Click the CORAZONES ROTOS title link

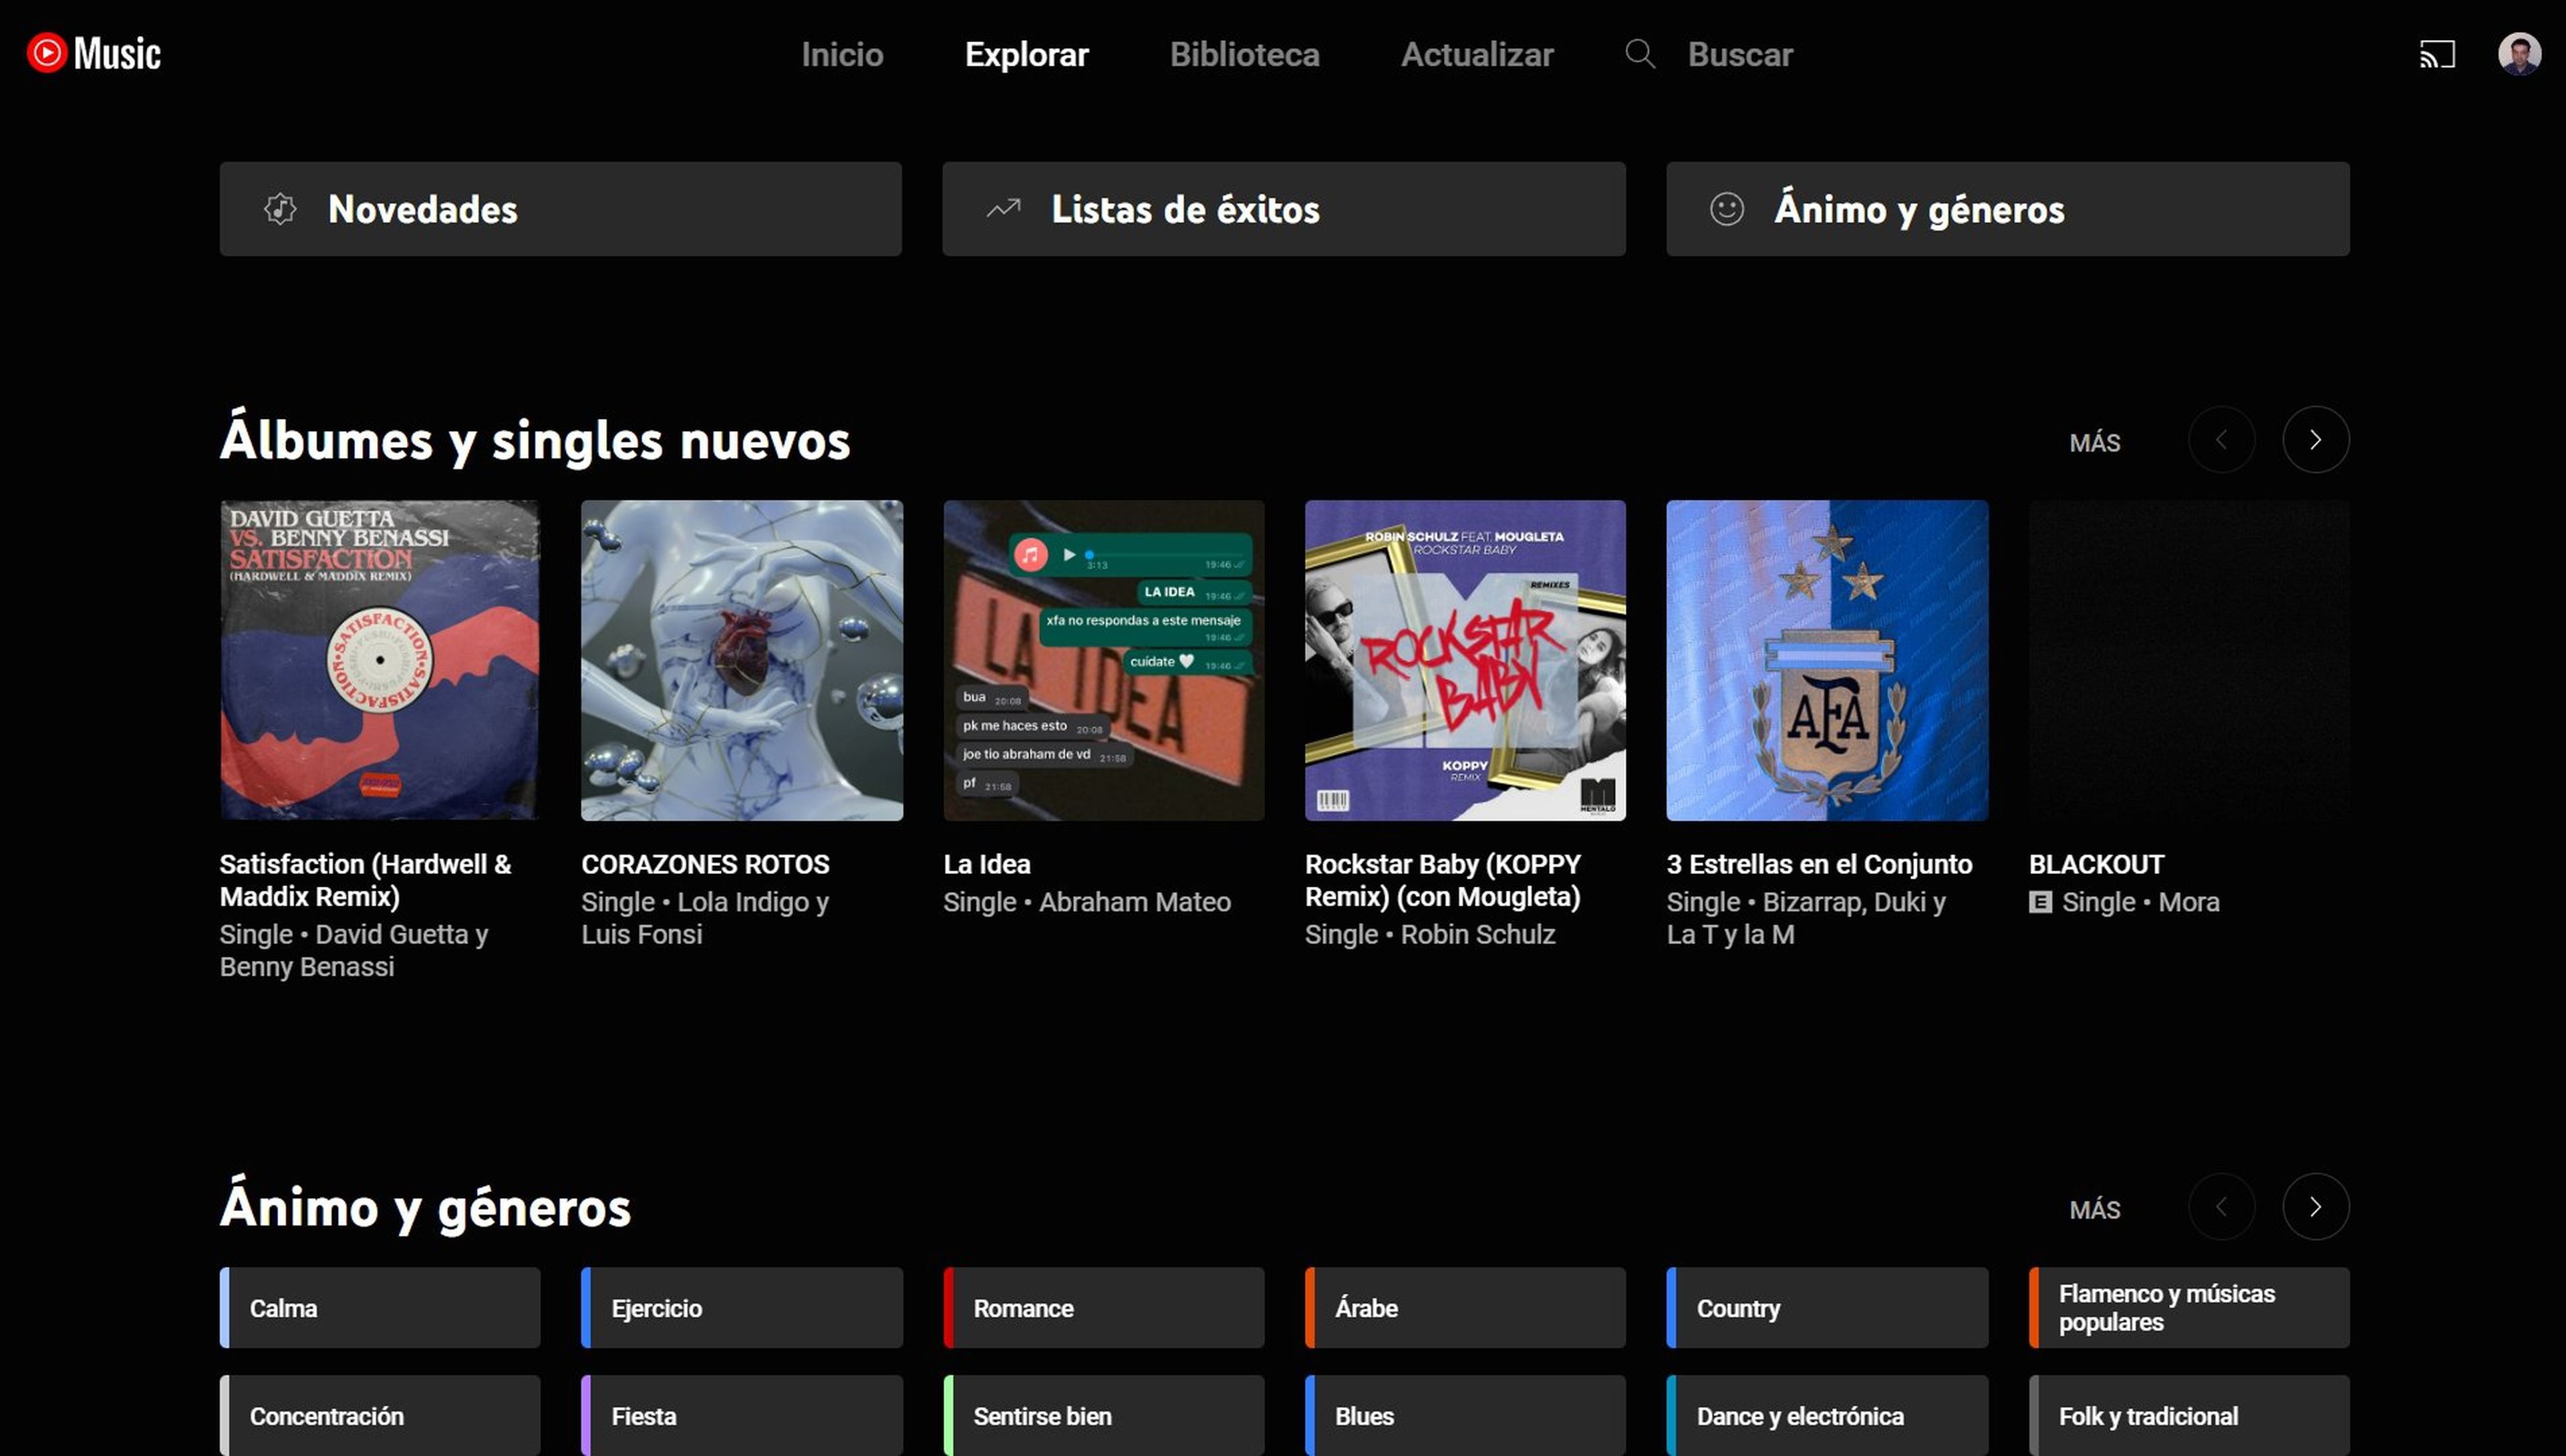pyautogui.click(x=705, y=864)
